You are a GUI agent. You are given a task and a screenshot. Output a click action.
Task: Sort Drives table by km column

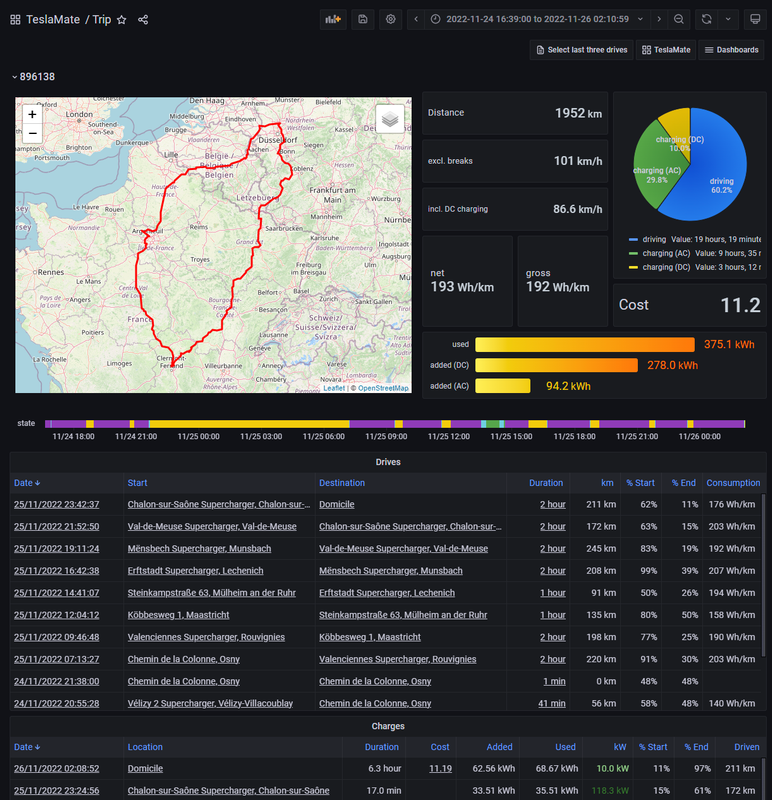[607, 483]
